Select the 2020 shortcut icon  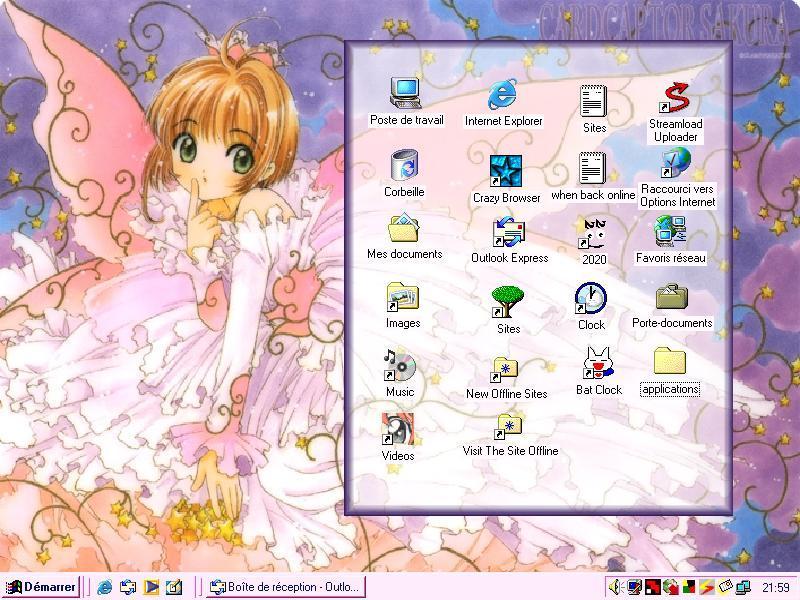[x=594, y=241]
